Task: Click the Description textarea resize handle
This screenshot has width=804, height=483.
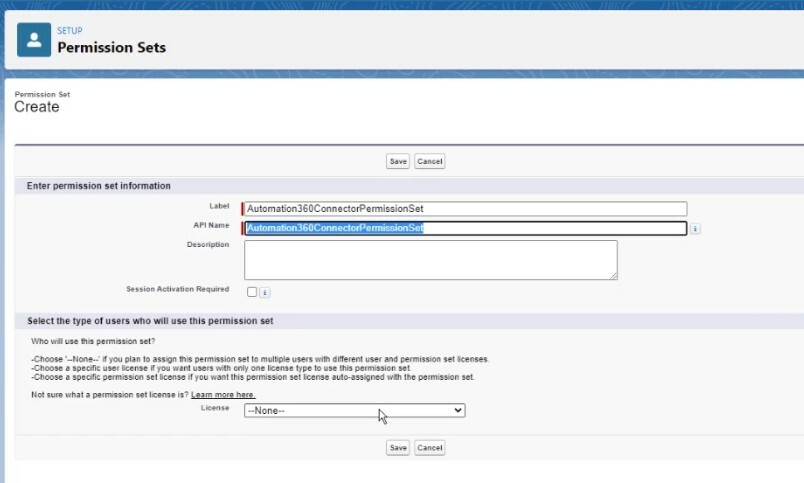Action: coord(614,276)
